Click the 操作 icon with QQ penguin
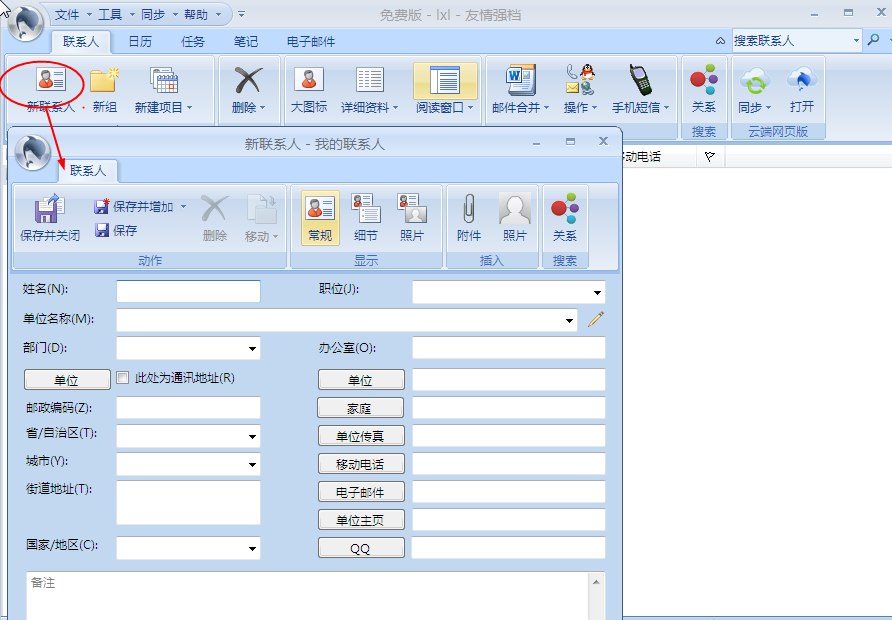This screenshot has height=620, width=892. [x=580, y=80]
